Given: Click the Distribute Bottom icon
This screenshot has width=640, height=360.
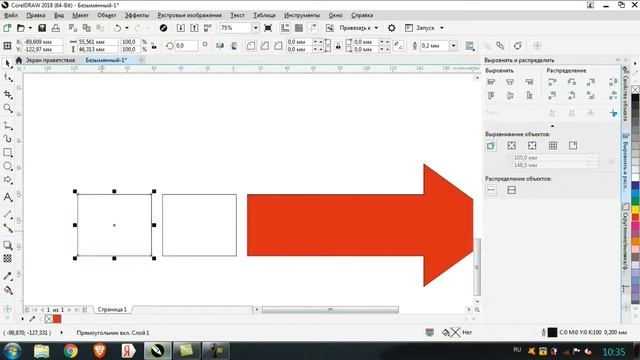Looking at the screenshot, I should coord(590,96).
